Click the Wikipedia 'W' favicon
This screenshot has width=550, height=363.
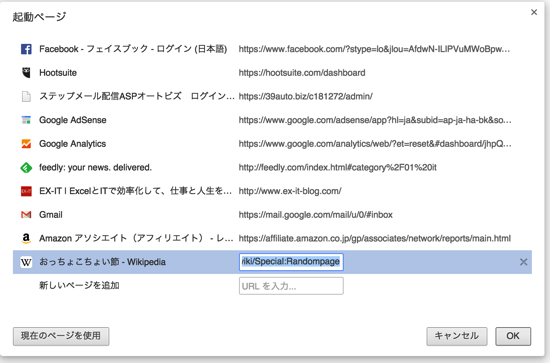pyautogui.click(x=26, y=262)
